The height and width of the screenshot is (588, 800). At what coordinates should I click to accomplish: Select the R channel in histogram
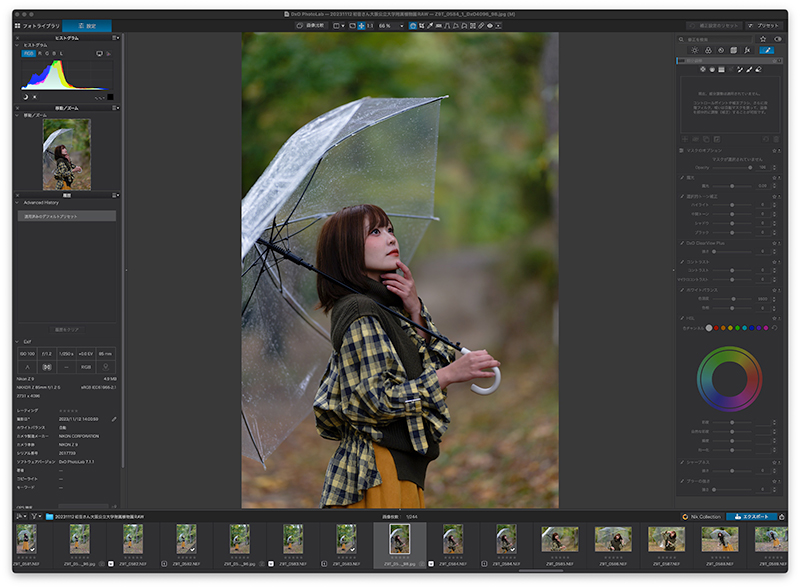pyautogui.click(x=40, y=53)
